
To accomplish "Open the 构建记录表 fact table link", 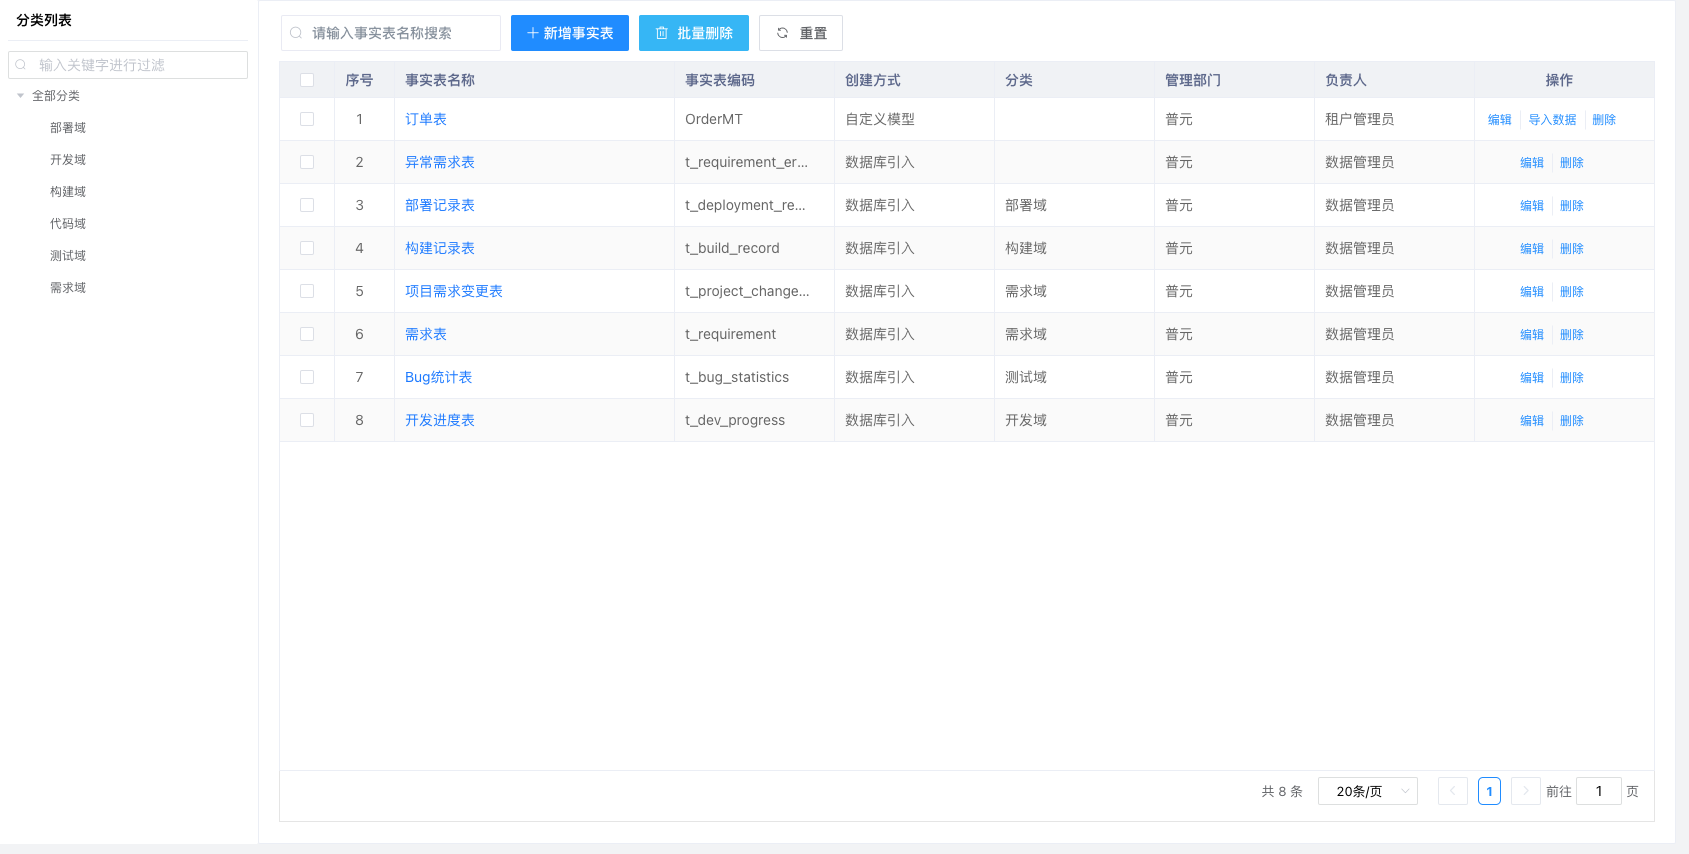I will click(x=439, y=248).
